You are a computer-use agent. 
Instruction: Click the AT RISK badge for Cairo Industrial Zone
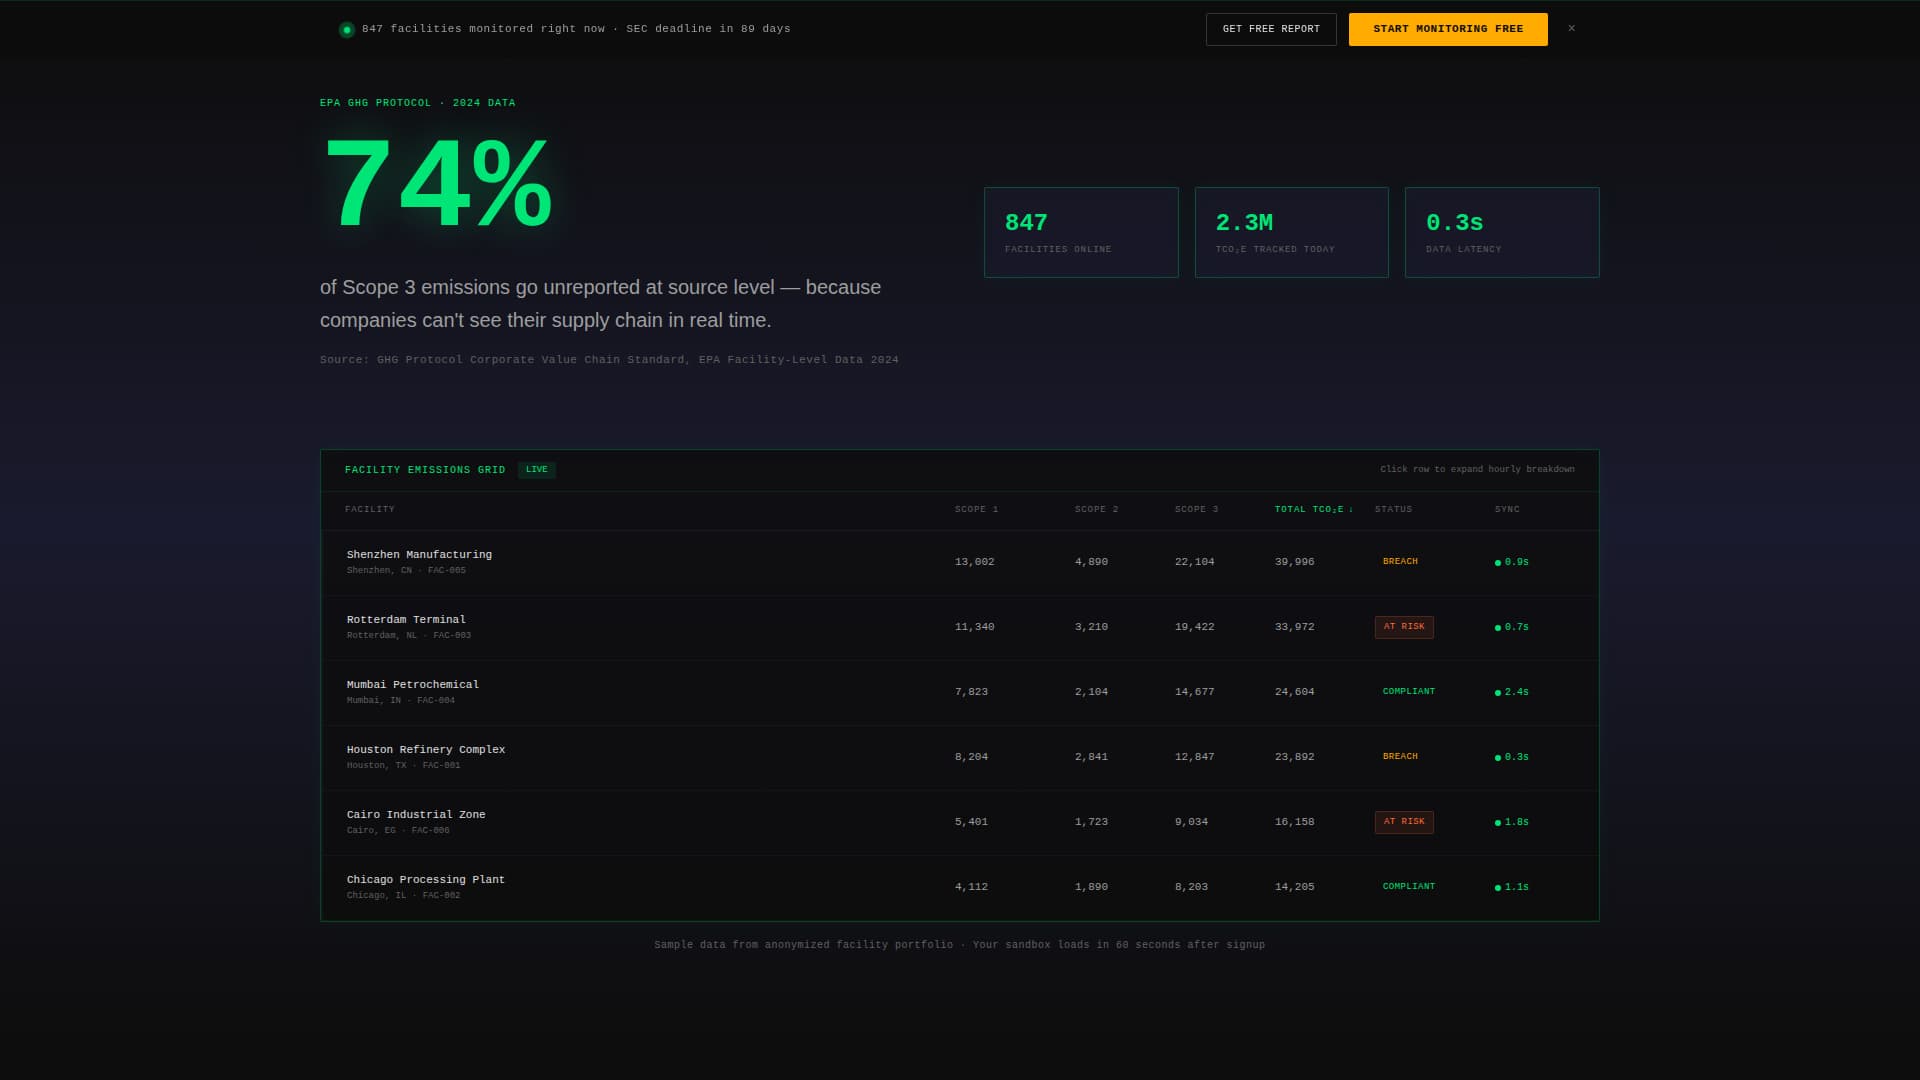[x=1404, y=822]
